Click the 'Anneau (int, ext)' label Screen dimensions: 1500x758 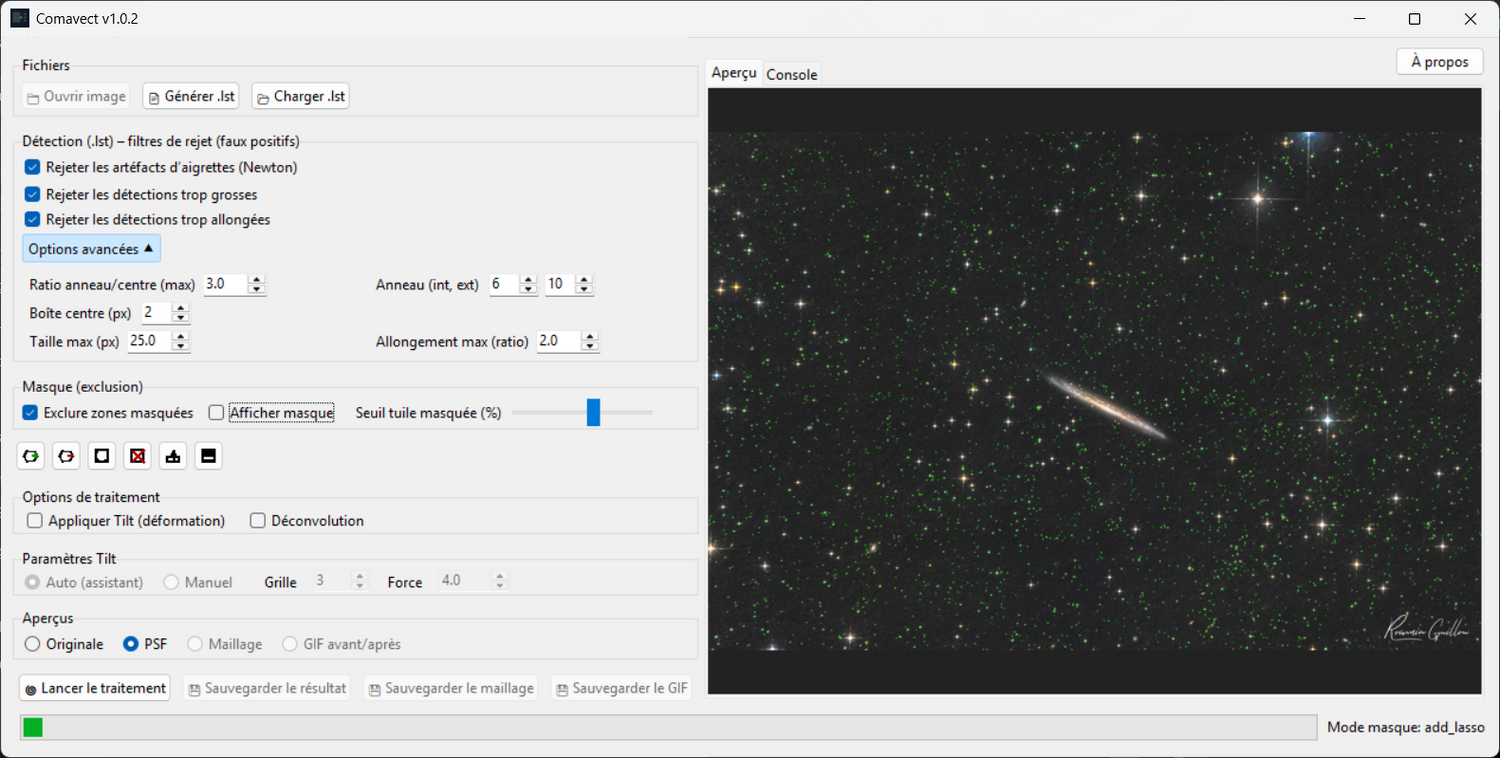[427, 285]
